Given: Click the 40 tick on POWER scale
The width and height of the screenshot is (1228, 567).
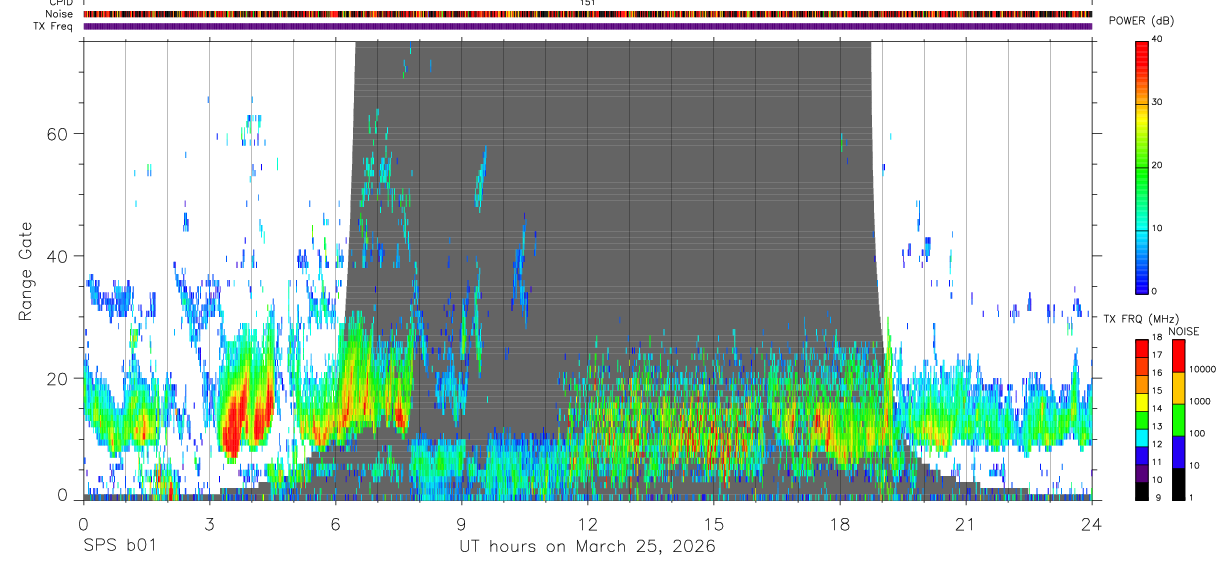Looking at the screenshot, I should point(1158,39).
